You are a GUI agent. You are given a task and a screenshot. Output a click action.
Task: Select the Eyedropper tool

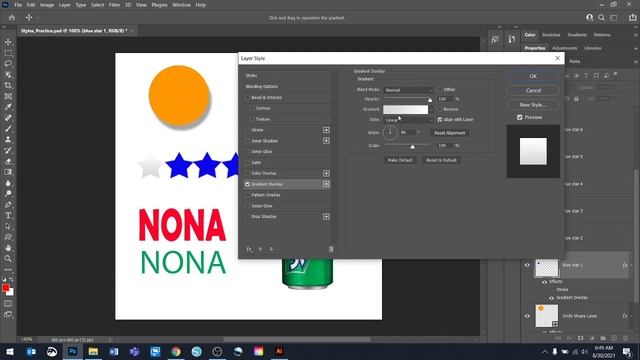click(8, 107)
